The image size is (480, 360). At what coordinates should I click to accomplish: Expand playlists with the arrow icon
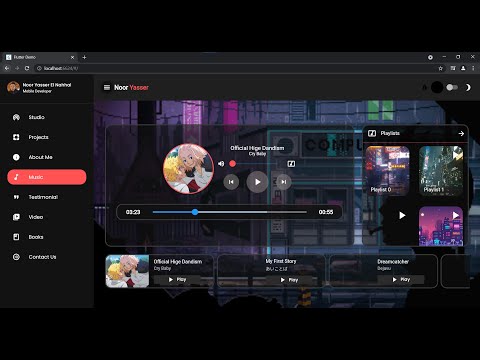pyautogui.click(x=461, y=133)
